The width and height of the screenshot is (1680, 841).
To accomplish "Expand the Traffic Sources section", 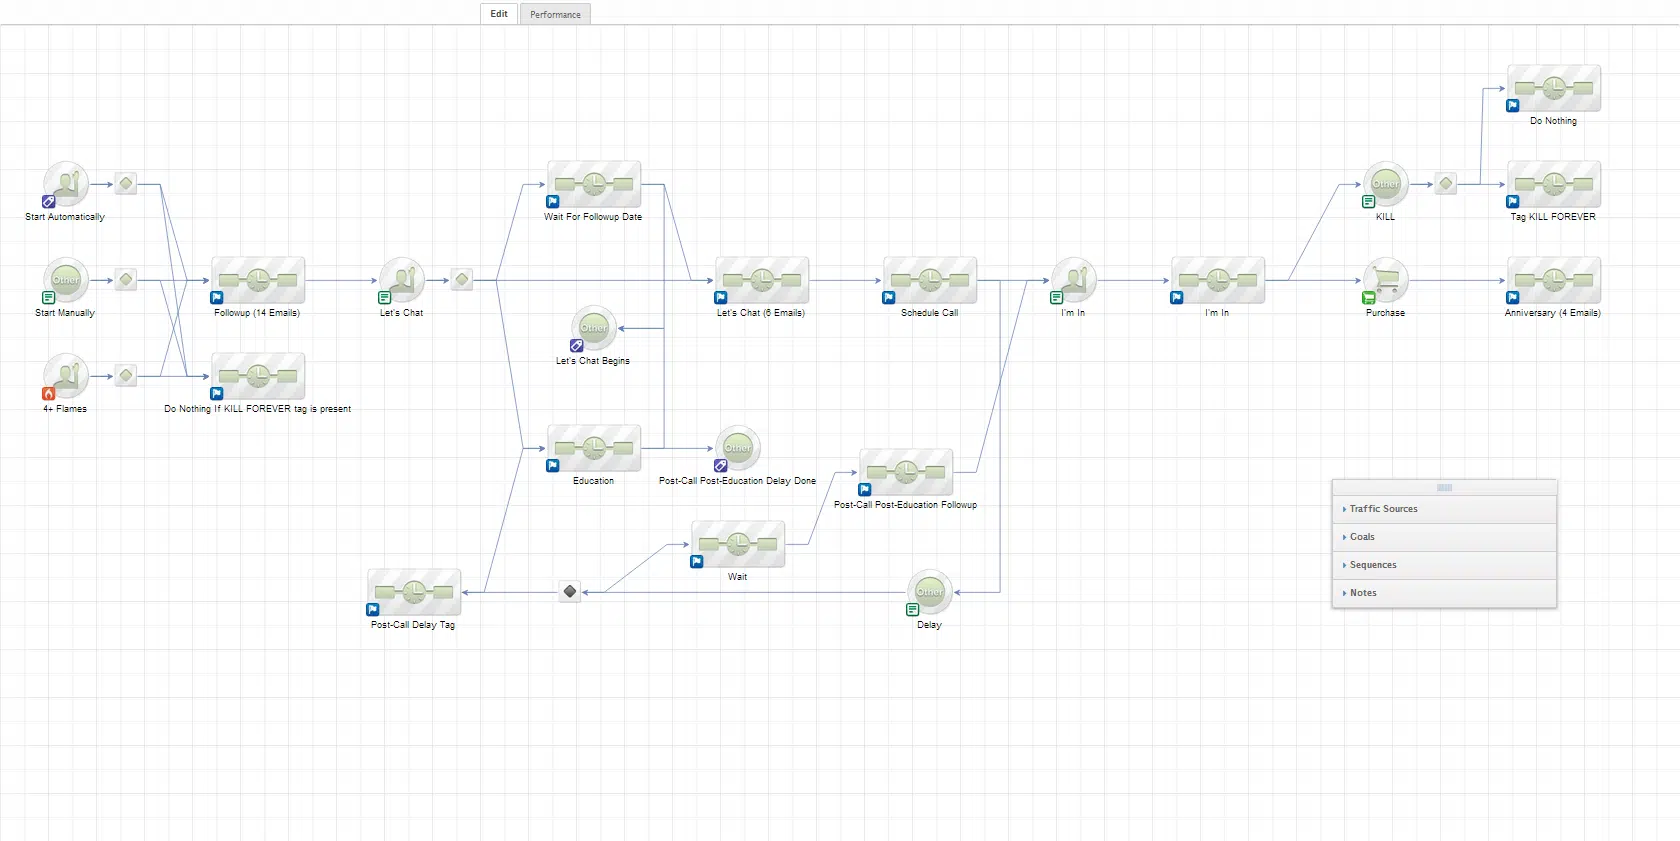I will tap(1383, 509).
